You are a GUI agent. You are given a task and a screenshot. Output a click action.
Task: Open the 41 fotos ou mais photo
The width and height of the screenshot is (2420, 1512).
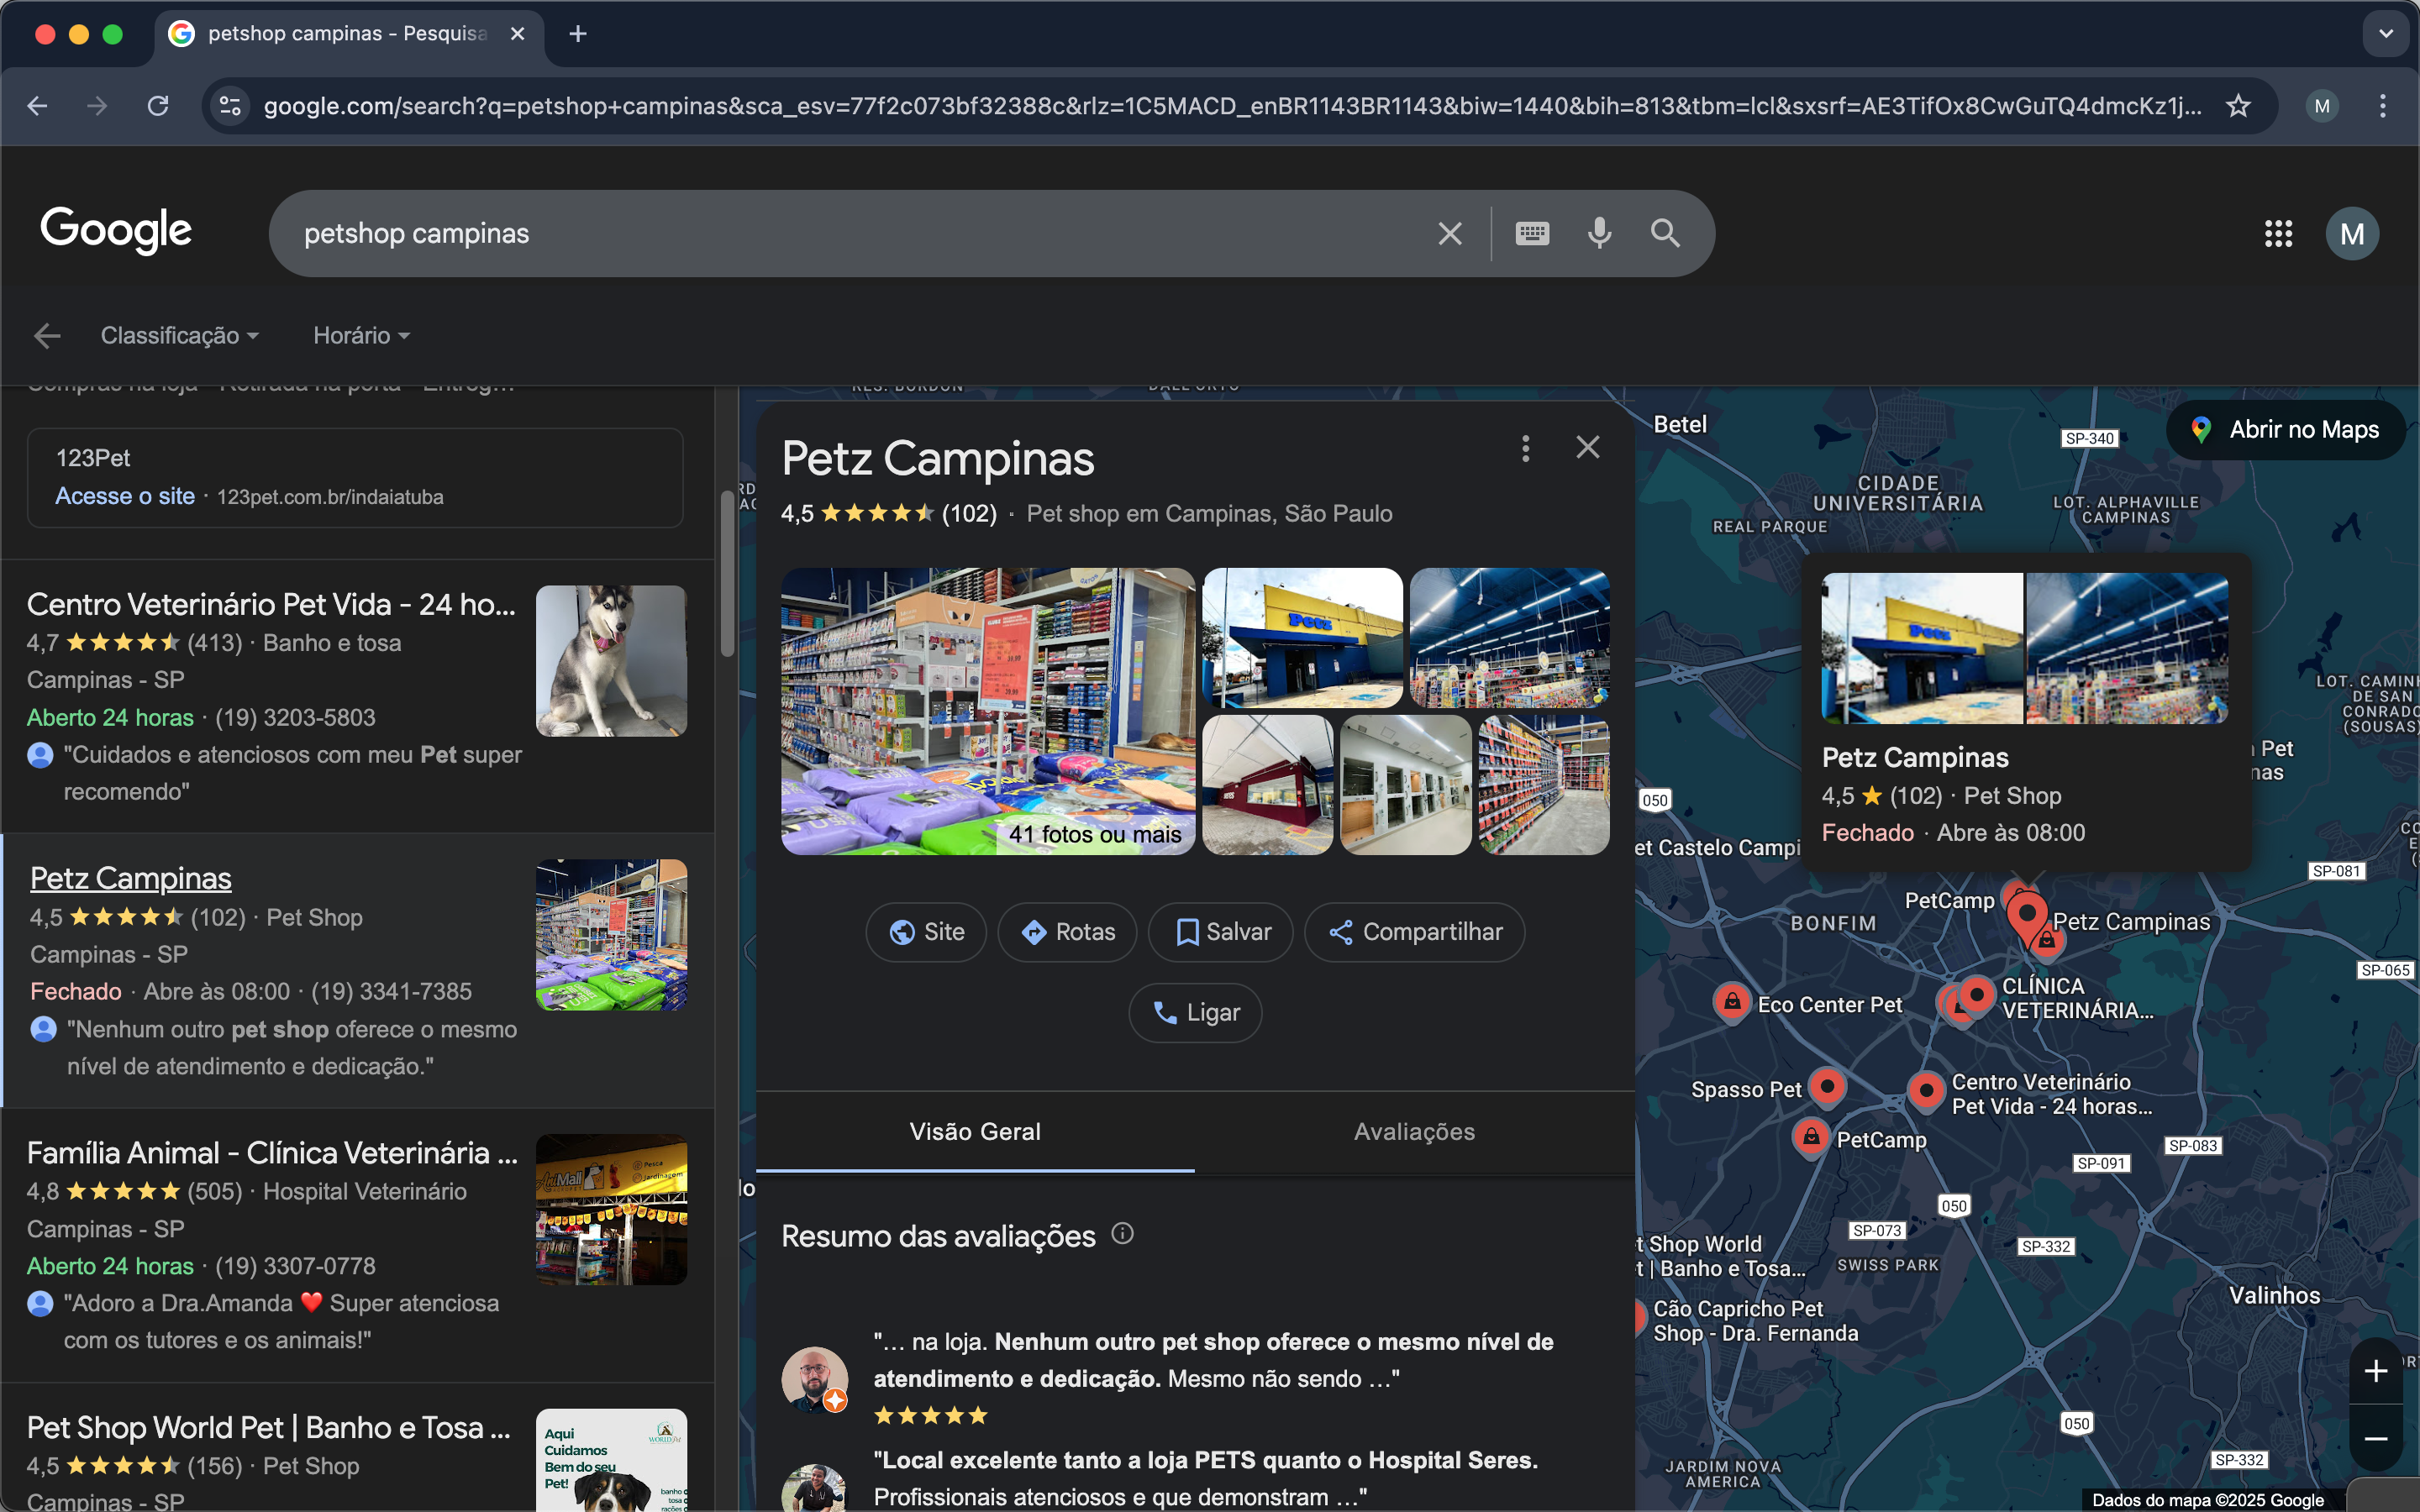coord(988,711)
